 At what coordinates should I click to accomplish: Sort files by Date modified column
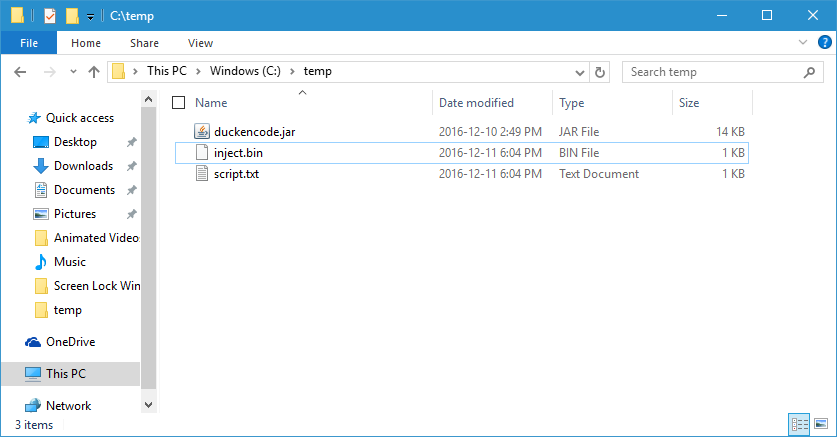pos(476,102)
